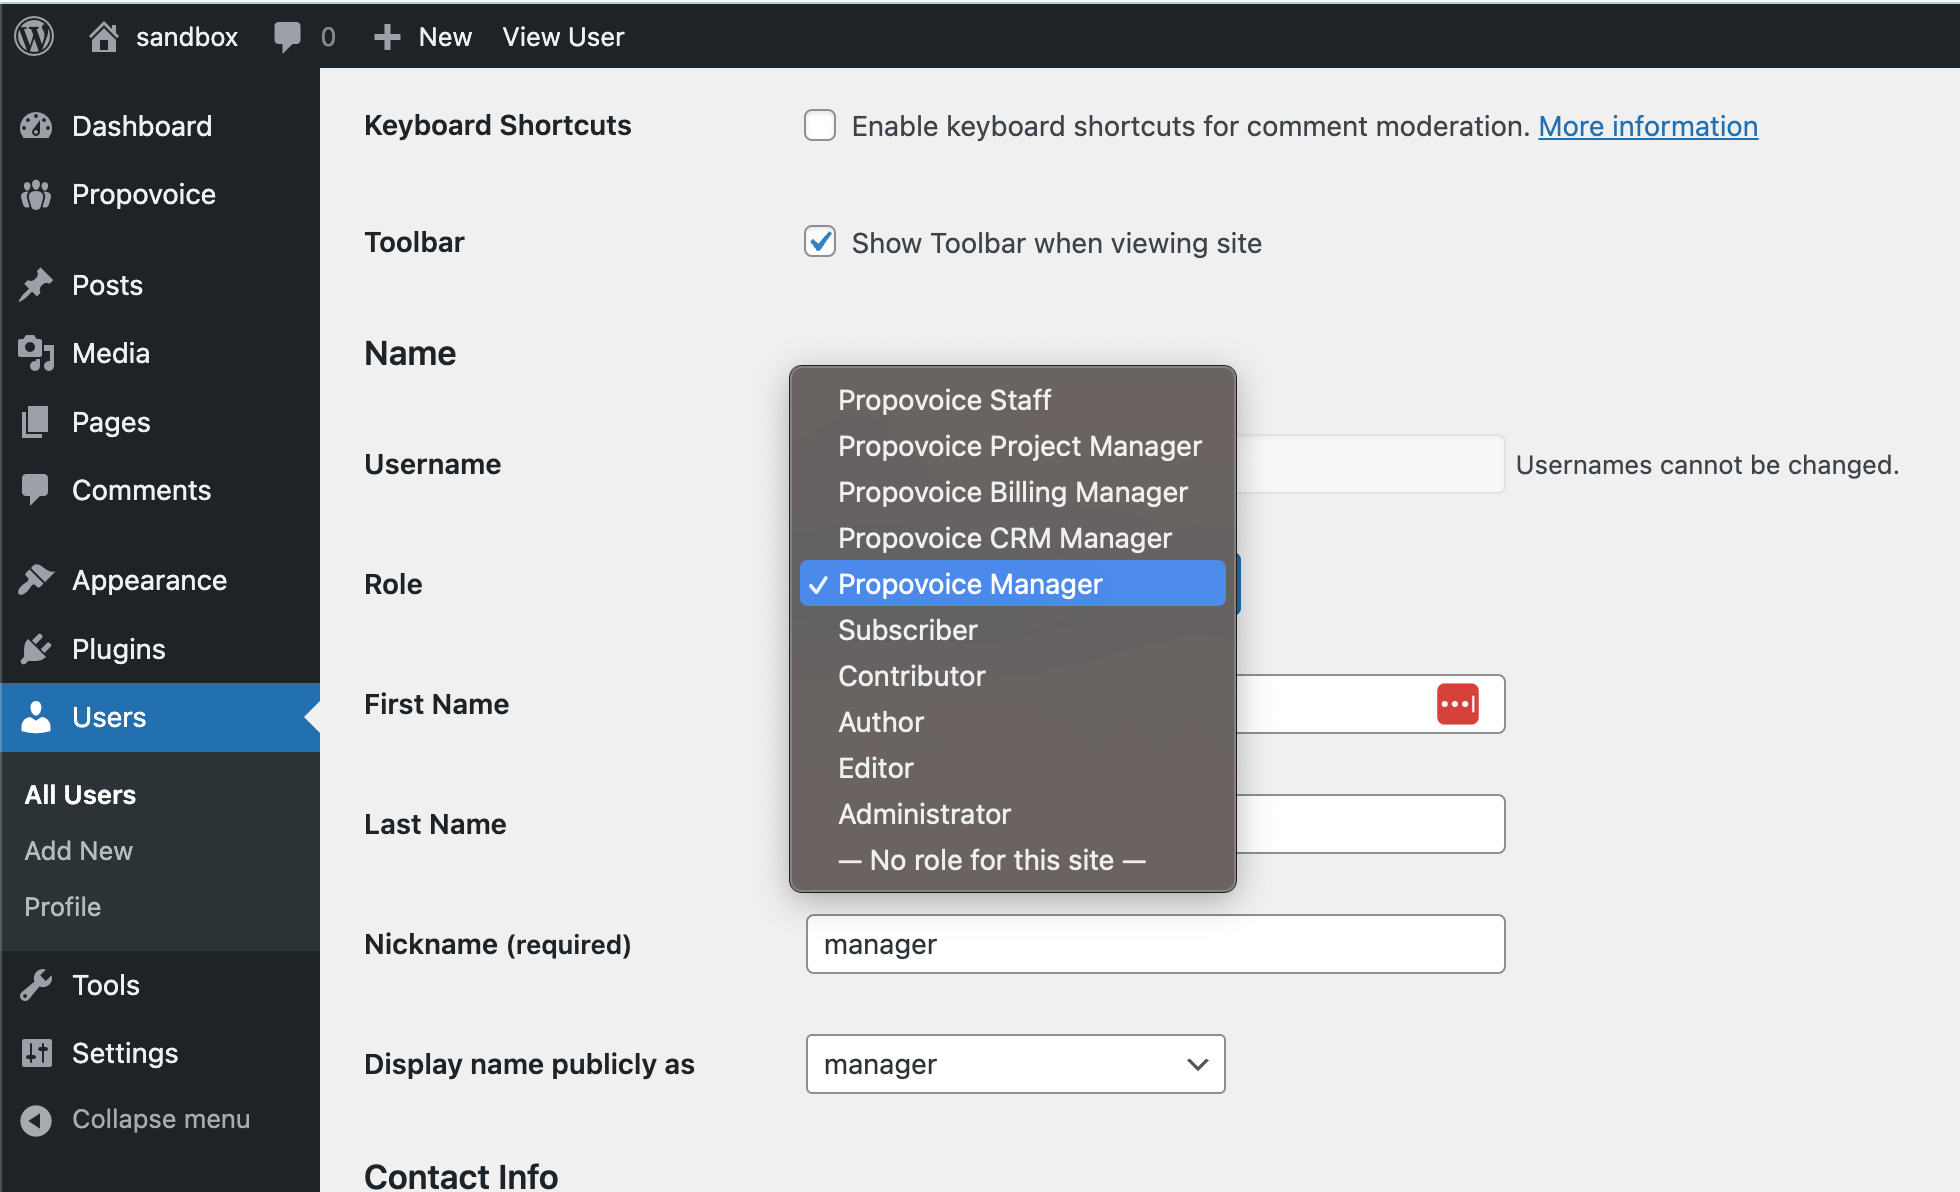Screen dimensions: 1960x1192
Task: Toggle Show Toolbar when viewing site
Action: pos(819,242)
